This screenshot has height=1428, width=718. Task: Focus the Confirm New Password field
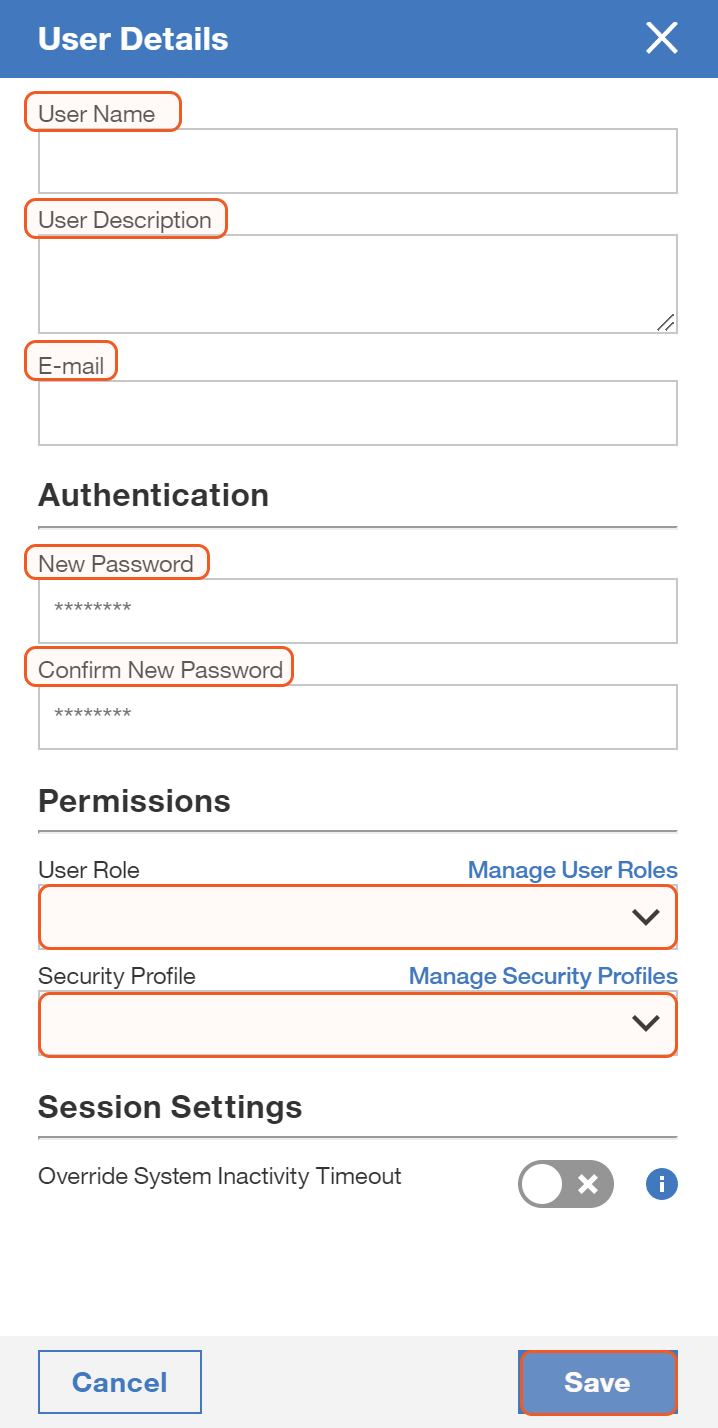(357, 716)
